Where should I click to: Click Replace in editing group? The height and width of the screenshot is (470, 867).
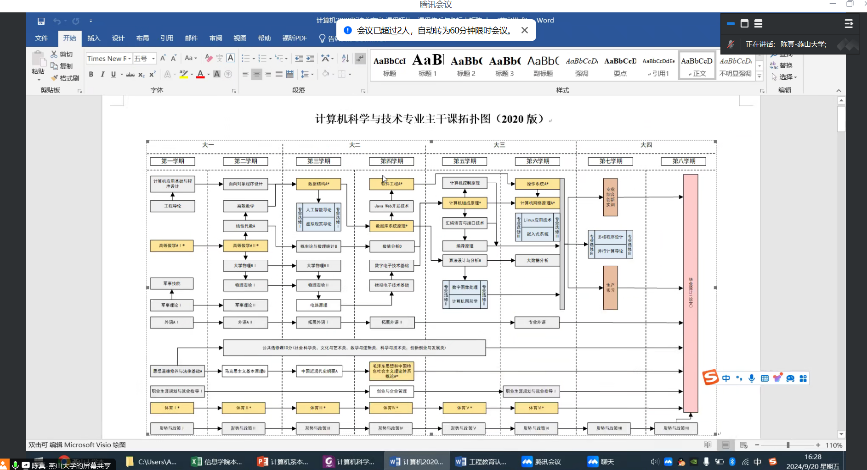tap(781, 65)
